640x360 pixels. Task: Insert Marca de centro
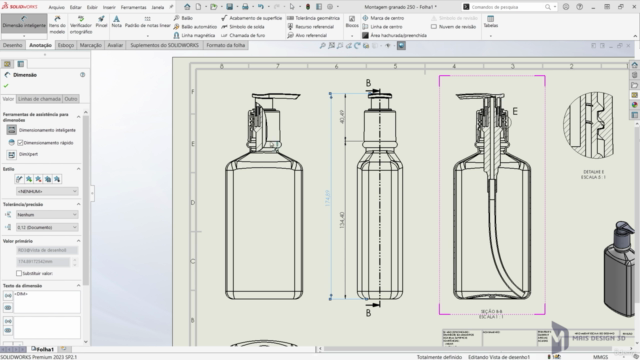[383, 18]
